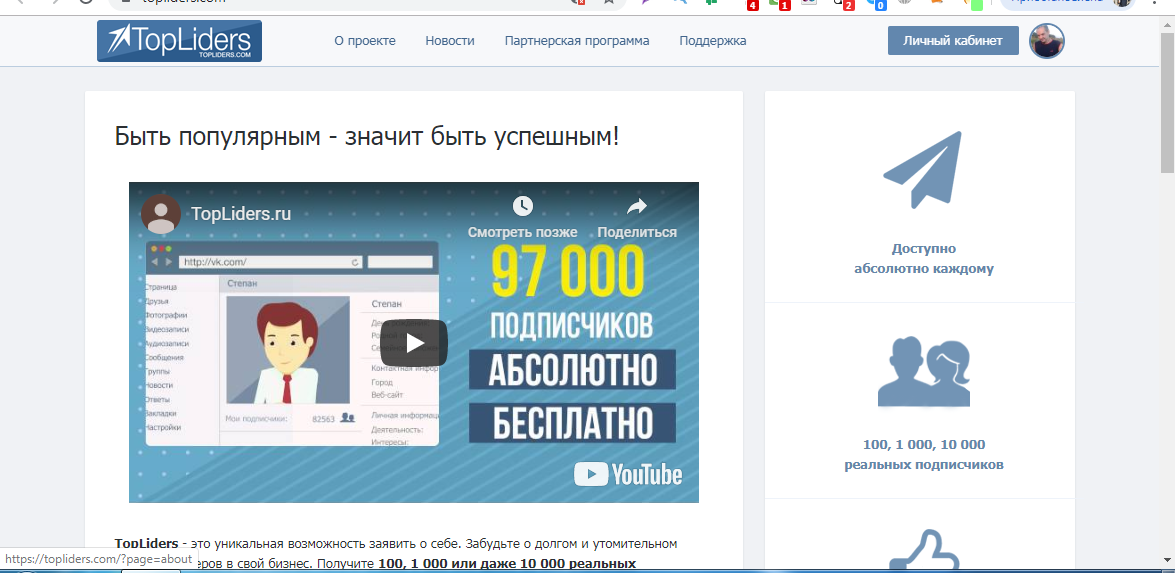Click the paper plane icon in sidebar
The height and width of the screenshot is (573, 1175).
pyautogui.click(x=922, y=170)
